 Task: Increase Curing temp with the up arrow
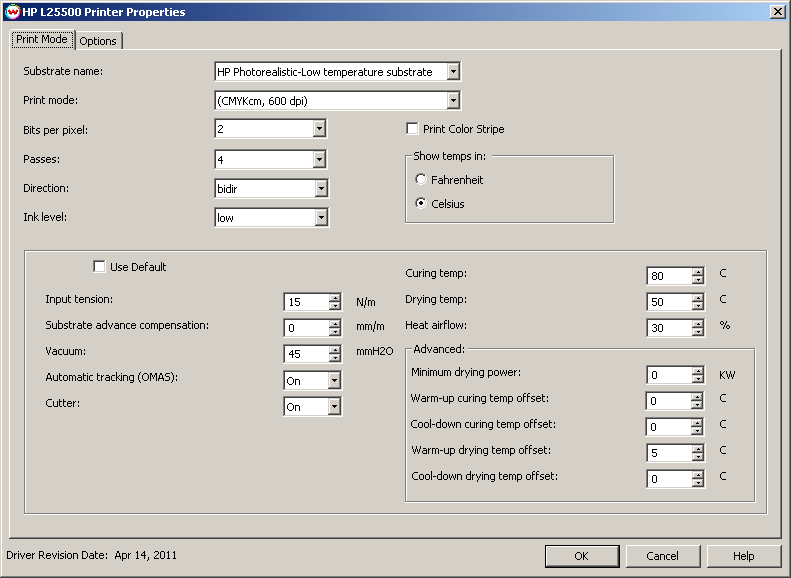[x=697, y=271]
